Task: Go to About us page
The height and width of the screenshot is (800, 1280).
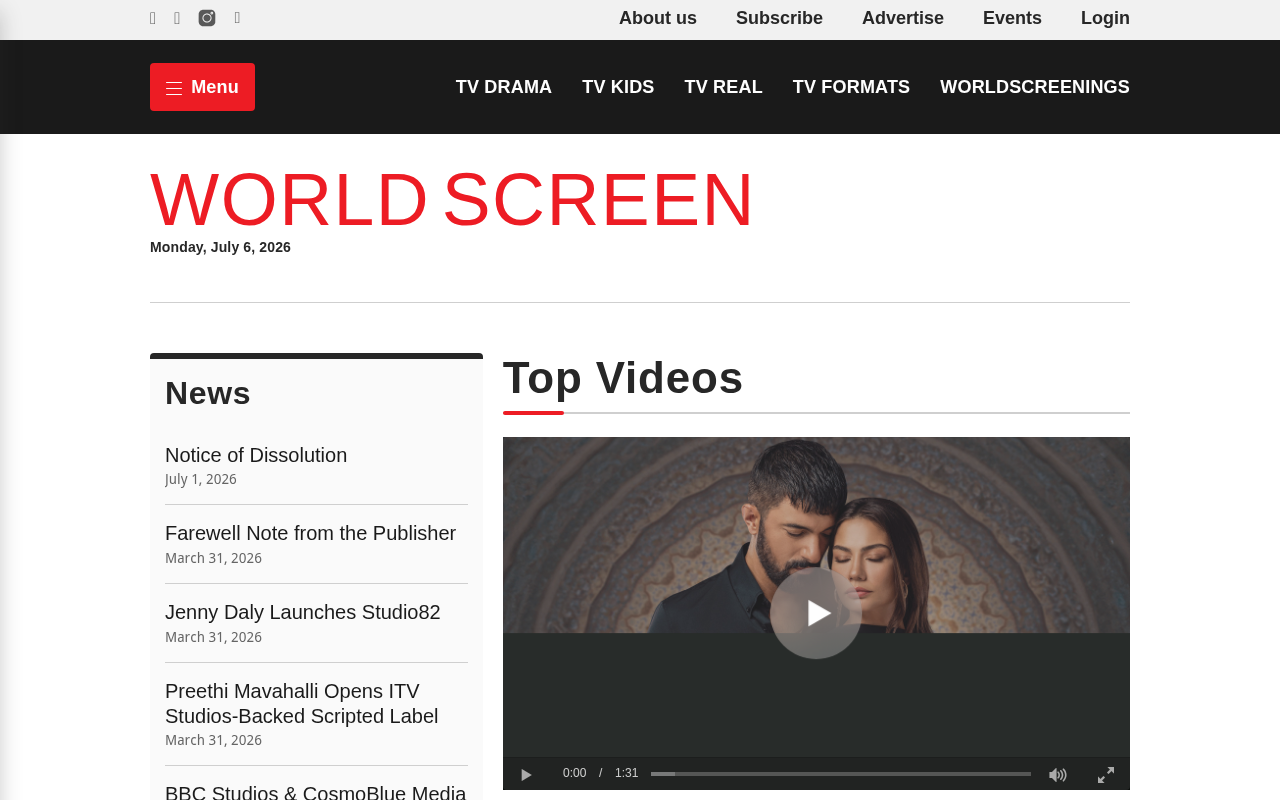Action: point(658,18)
